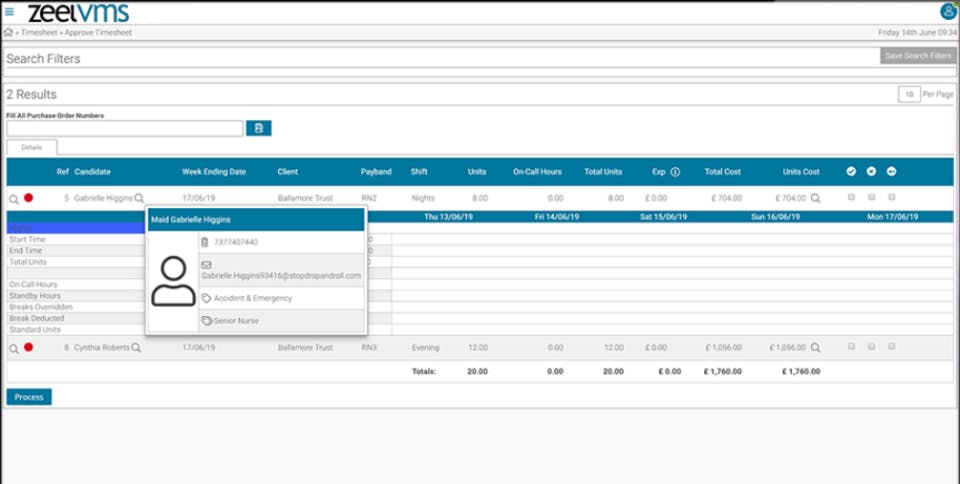Click magnifier next to Cynthia Roberts name
The image size is (960, 484).
[x=137, y=348]
